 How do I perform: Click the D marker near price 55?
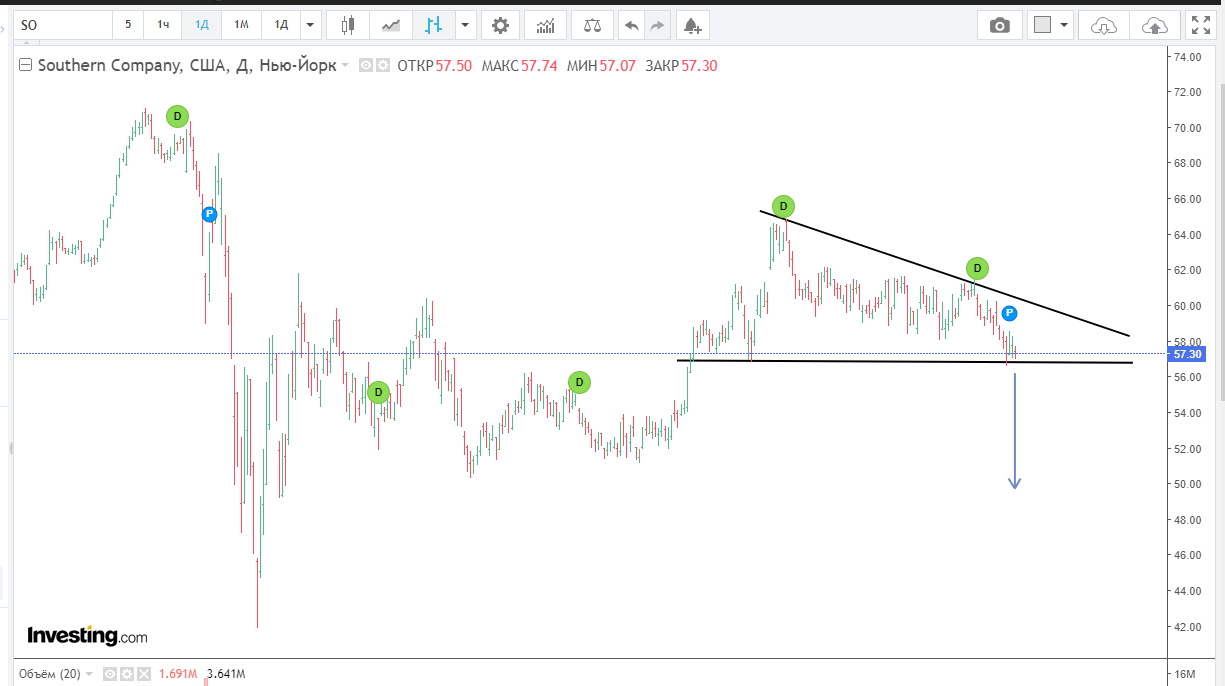click(378, 392)
